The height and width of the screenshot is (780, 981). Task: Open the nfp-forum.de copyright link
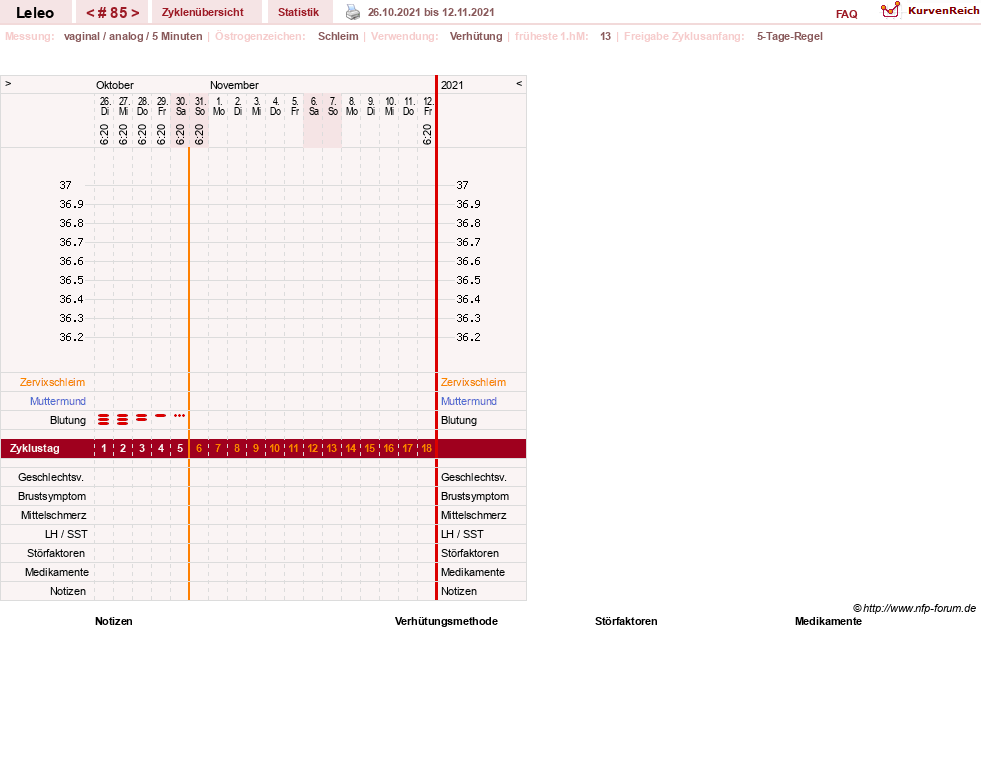(x=914, y=608)
